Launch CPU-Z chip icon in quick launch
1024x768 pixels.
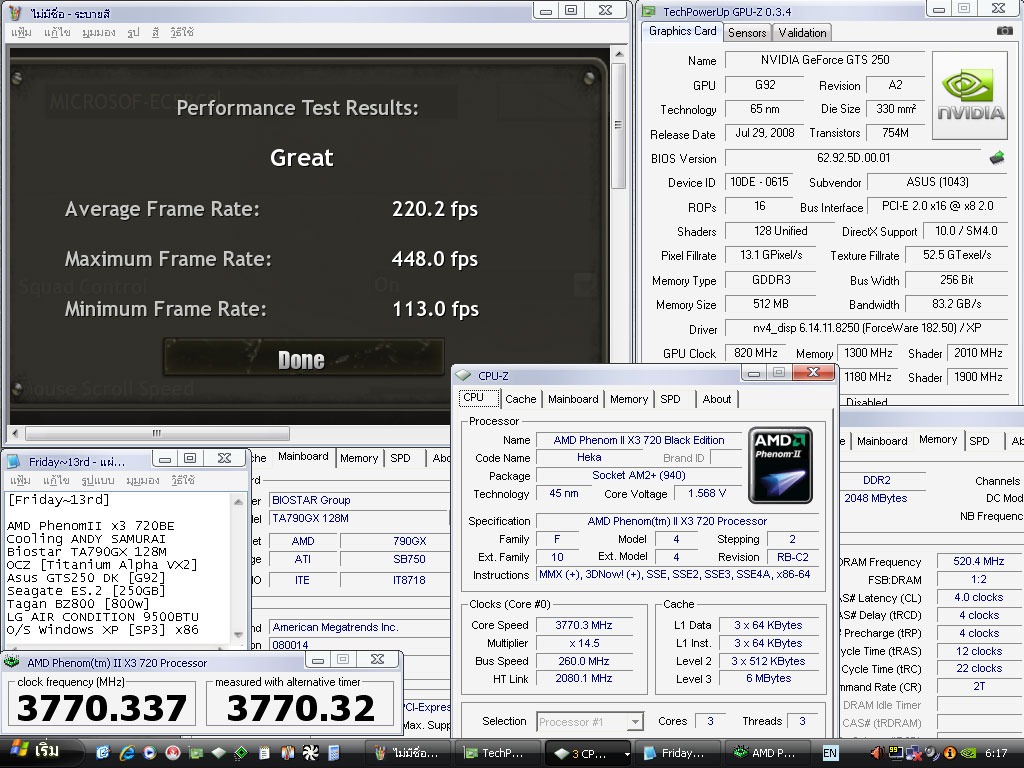(218, 753)
